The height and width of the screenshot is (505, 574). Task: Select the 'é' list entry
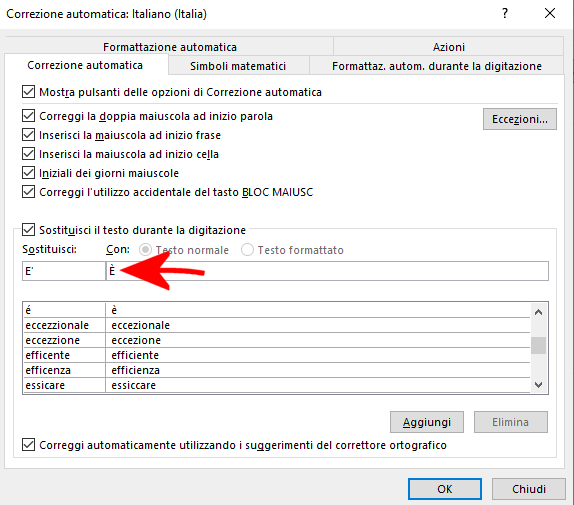click(x=64, y=310)
